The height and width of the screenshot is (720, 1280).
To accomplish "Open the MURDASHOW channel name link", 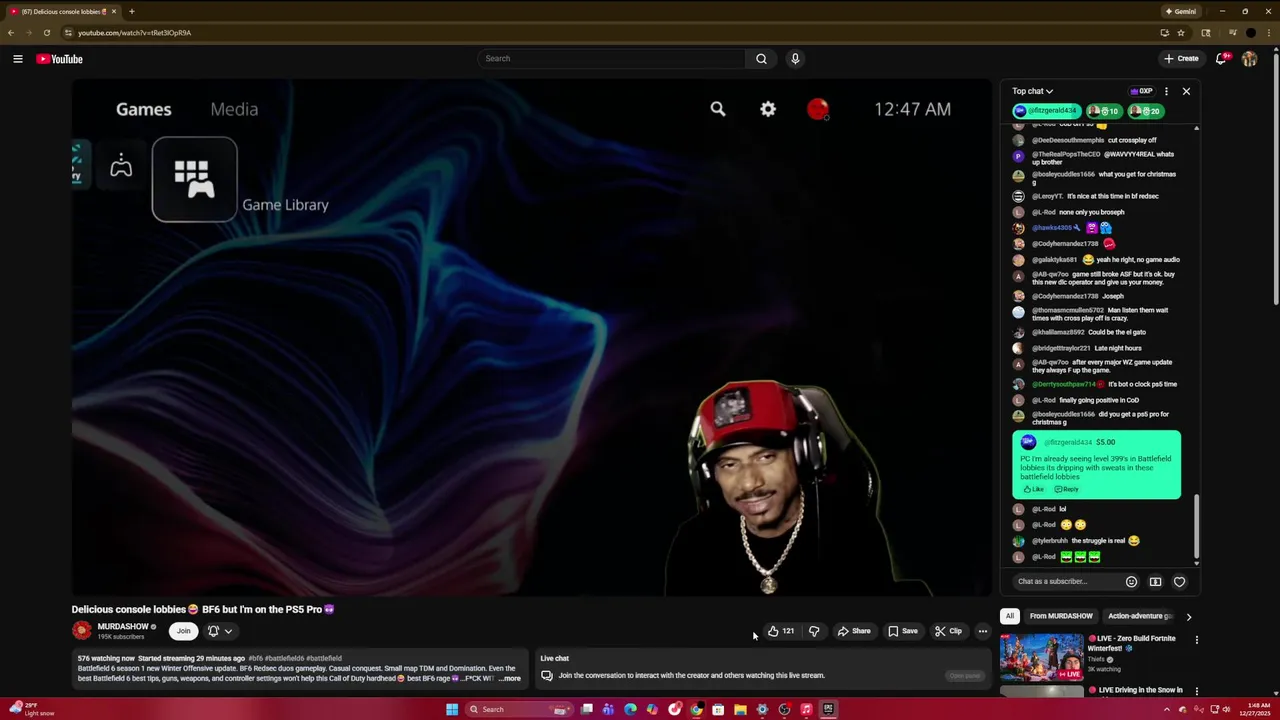I will pos(122,627).
